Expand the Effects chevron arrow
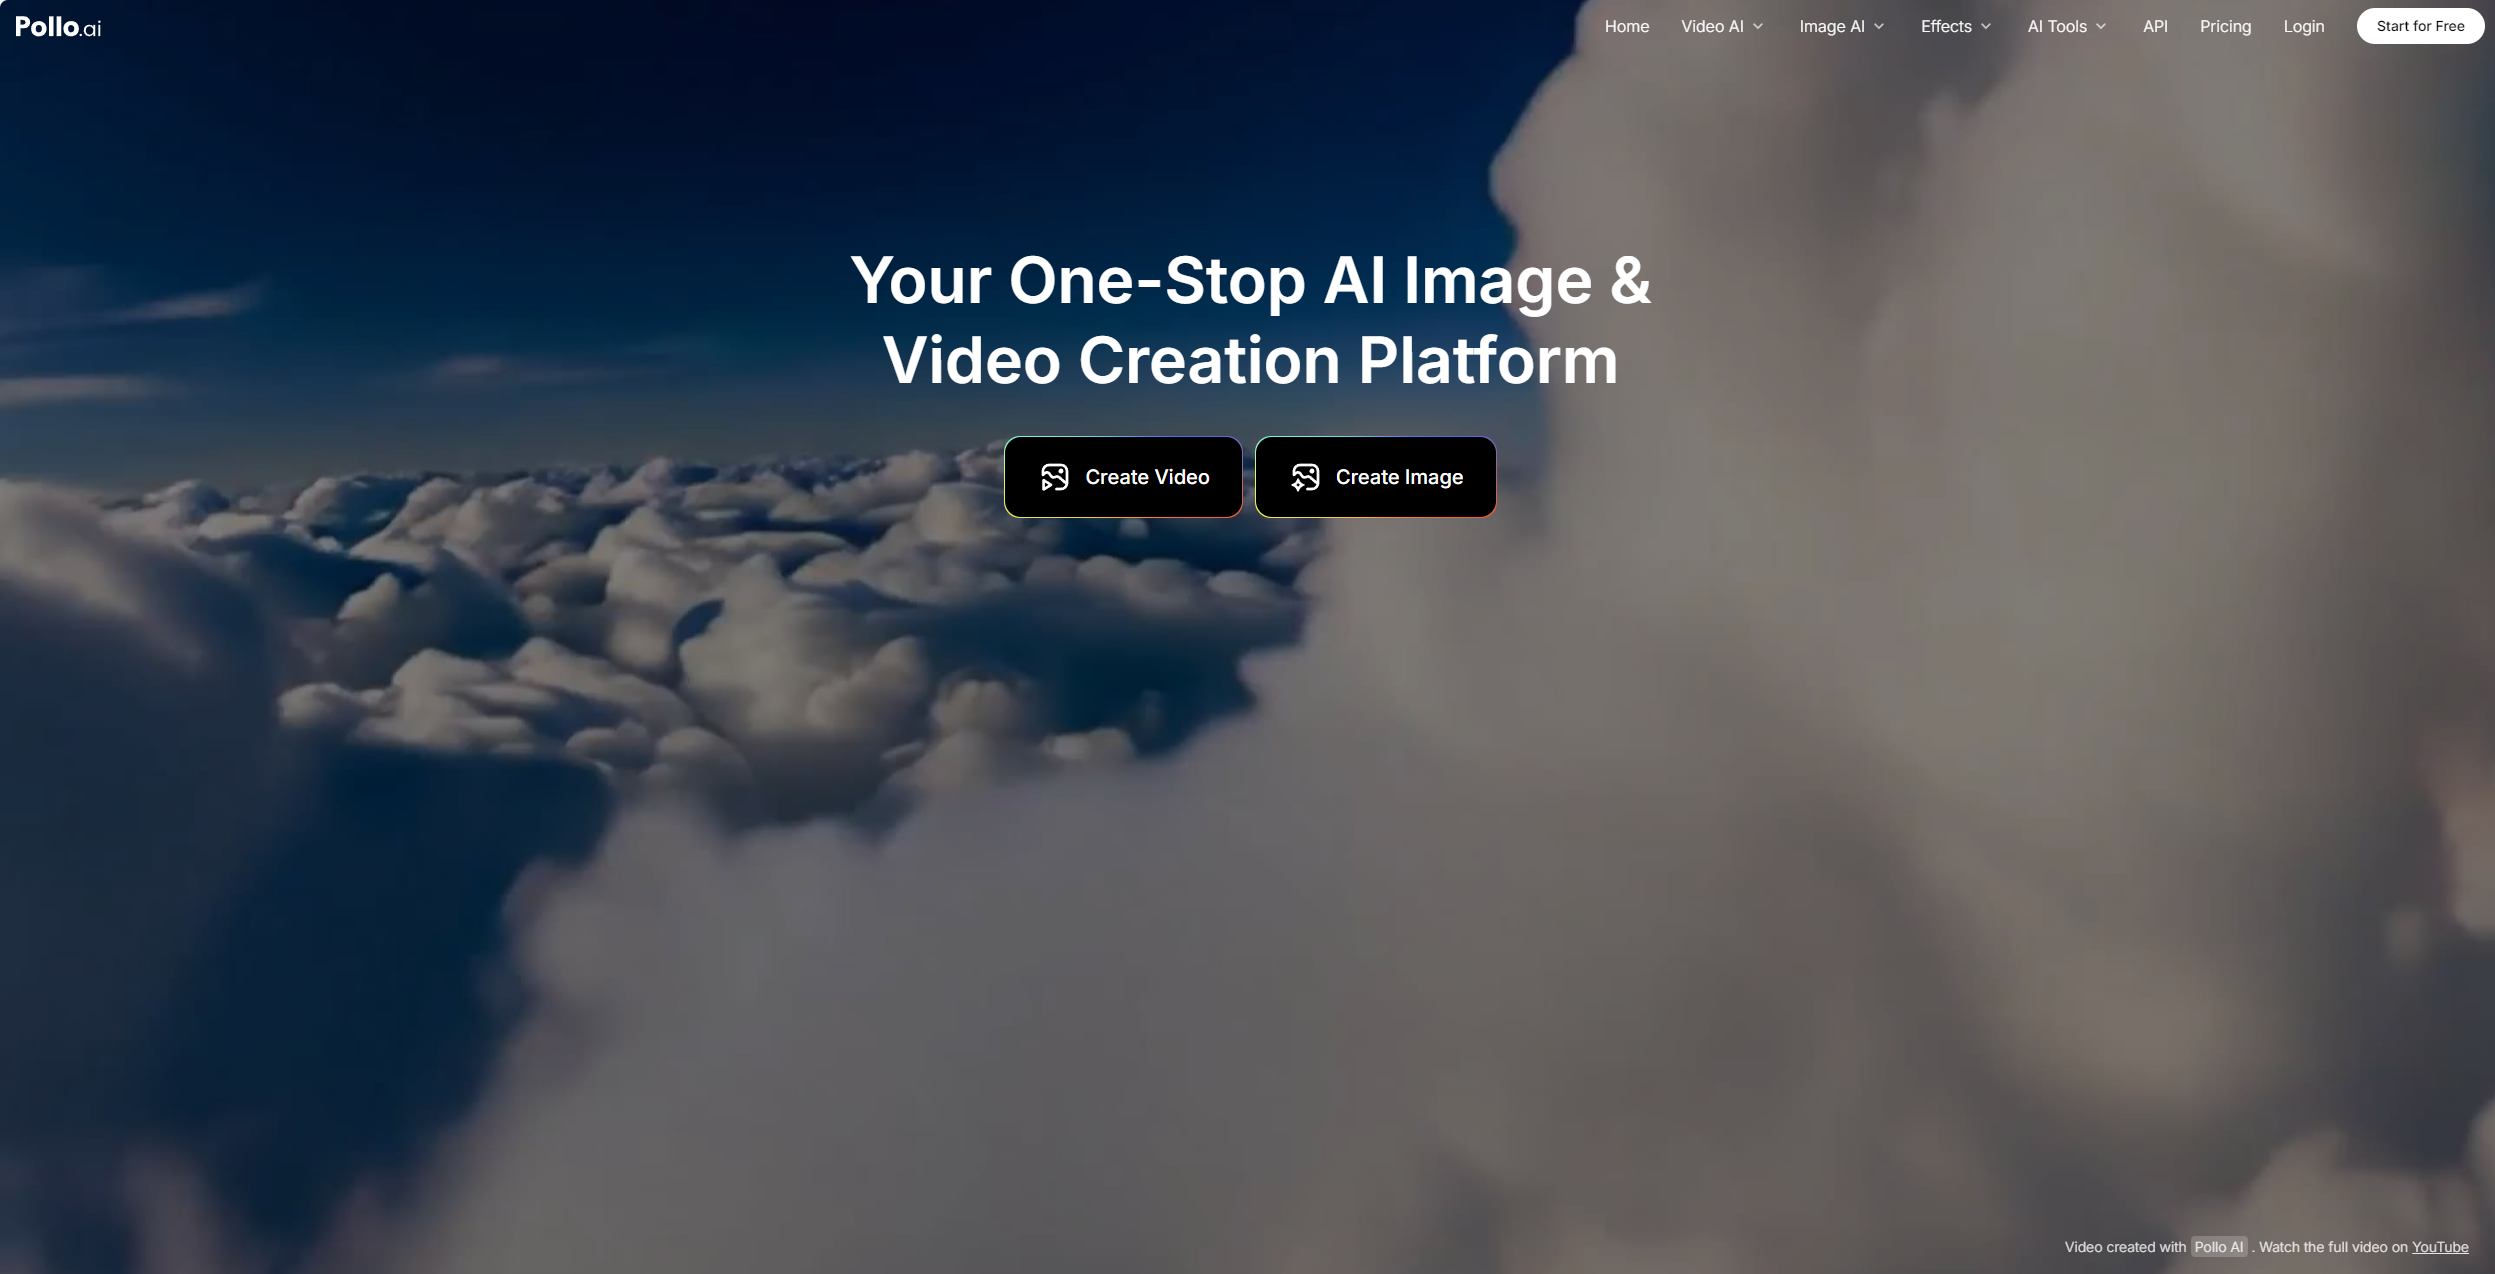The height and width of the screenshot is (1274, 2495). click(1986, 27)
